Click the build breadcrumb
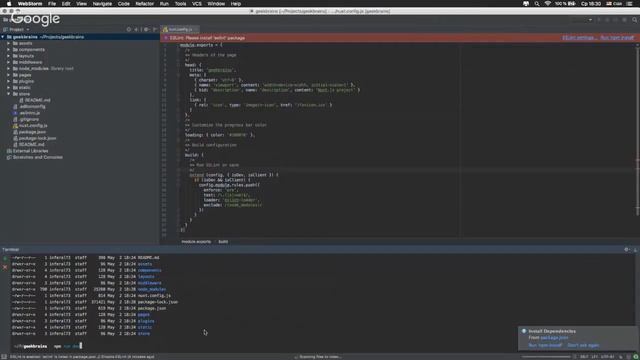Viewport: 640px width, 360px height. click(x=223, y=242)
